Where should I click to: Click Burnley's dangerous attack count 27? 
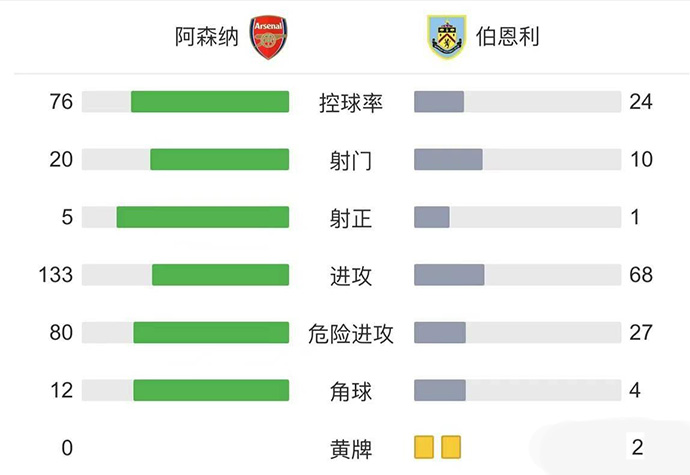(640, 333)
